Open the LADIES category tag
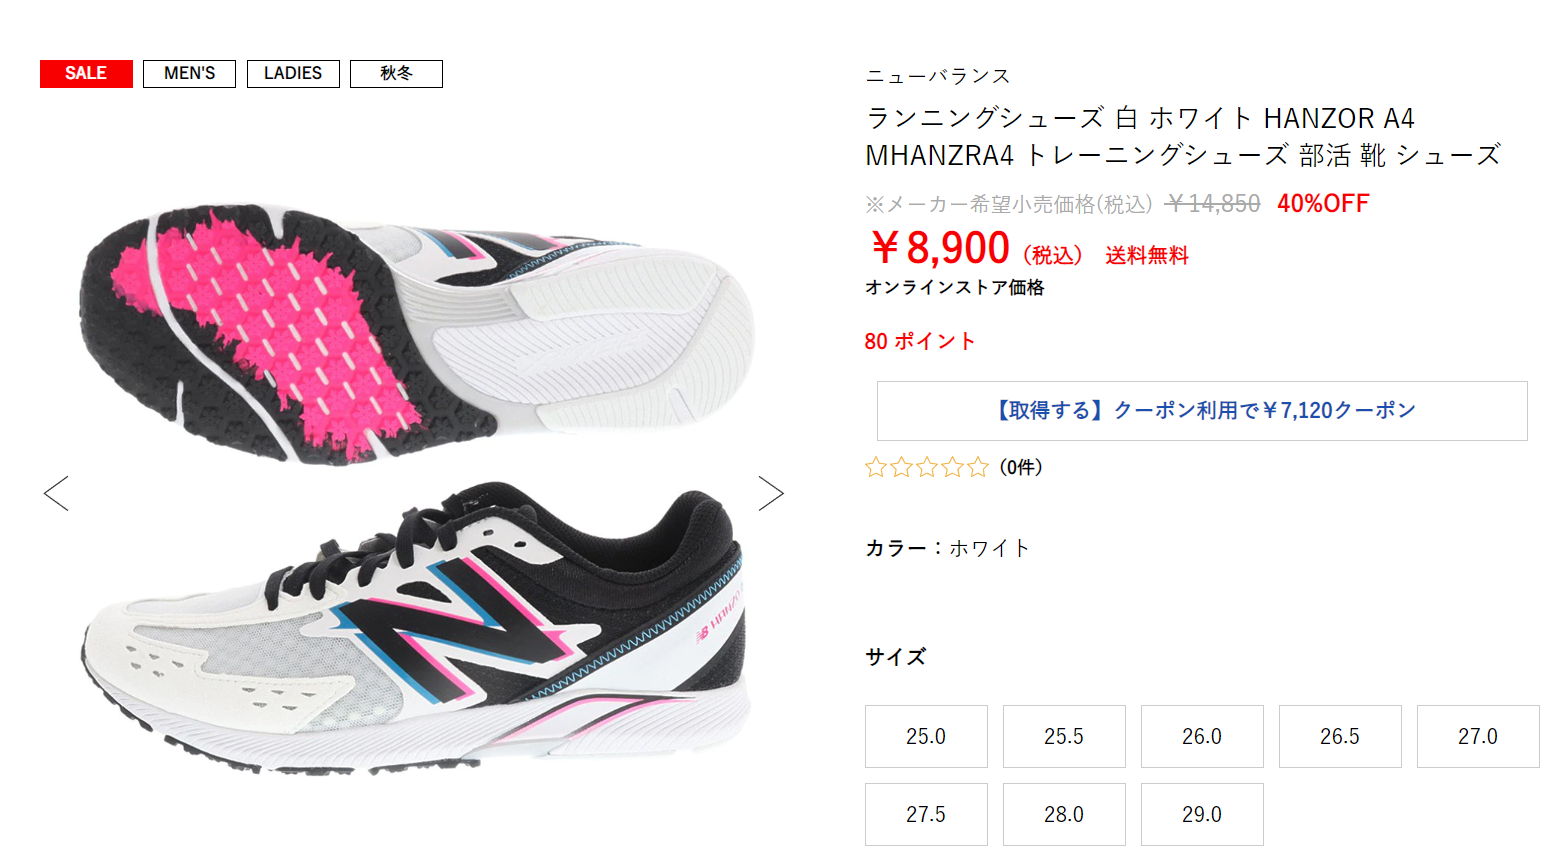Image resolution: width=1551 pixels, height=864 pixels. click(x=293, y=74)
